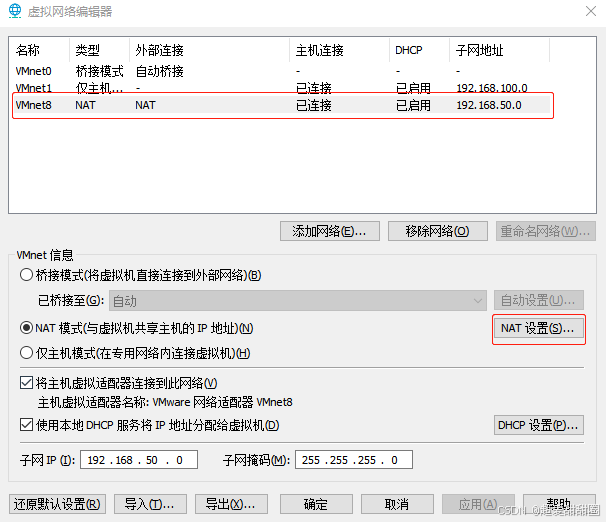The height and width of the screenshot is (522, 606).
Task: Click 添加网络(E) button
Action: [330, 231]
